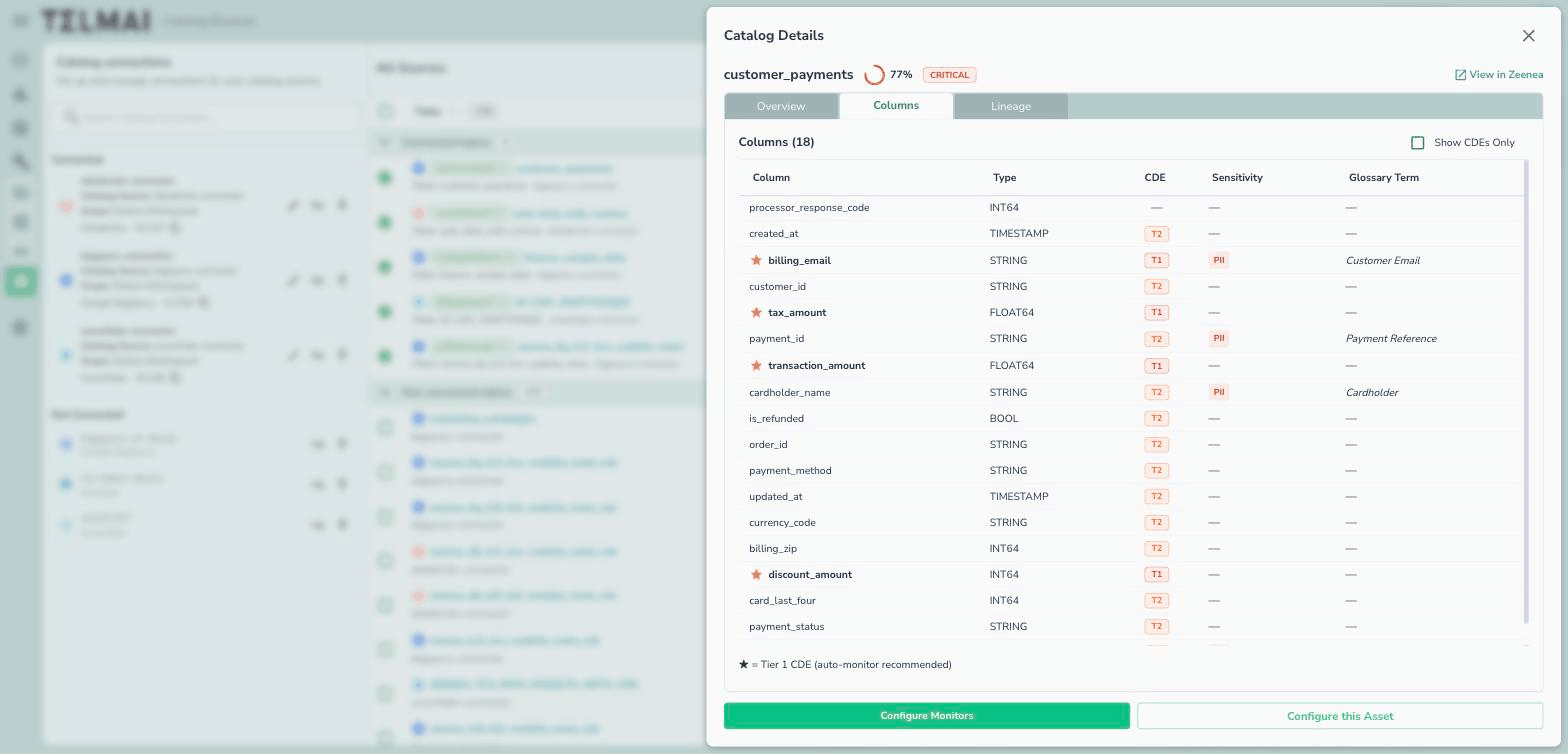Open the hamburger menu in background window

pyautogui.click(x=20, y=20)
